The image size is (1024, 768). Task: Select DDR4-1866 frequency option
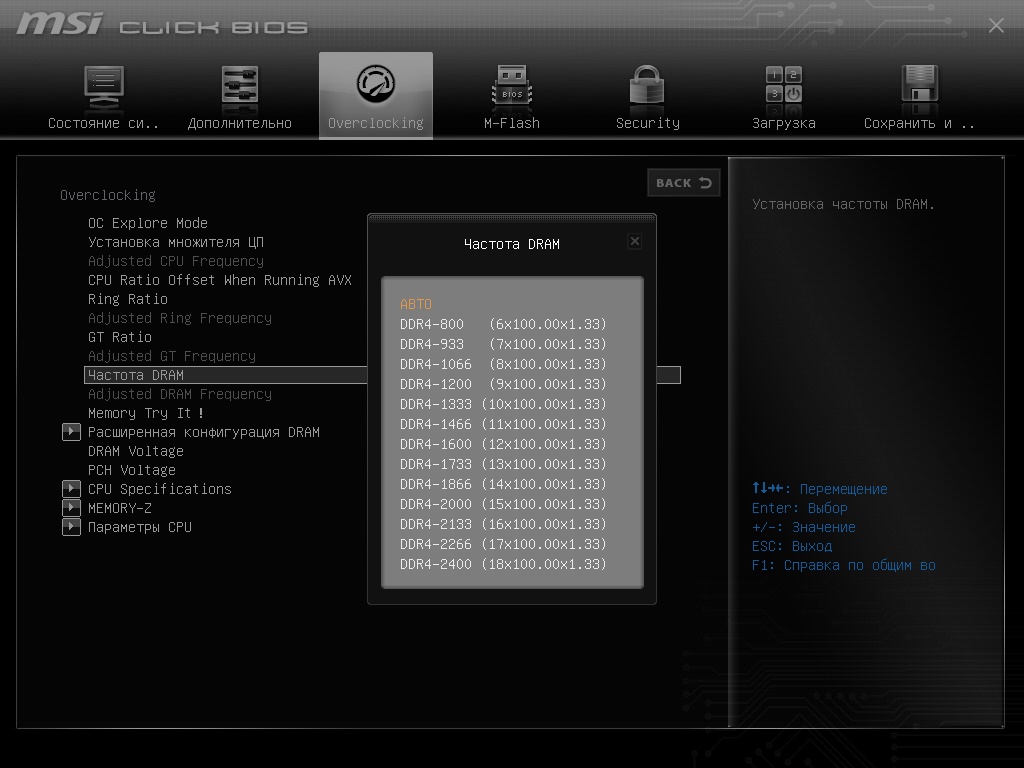[x=504, y=485]
